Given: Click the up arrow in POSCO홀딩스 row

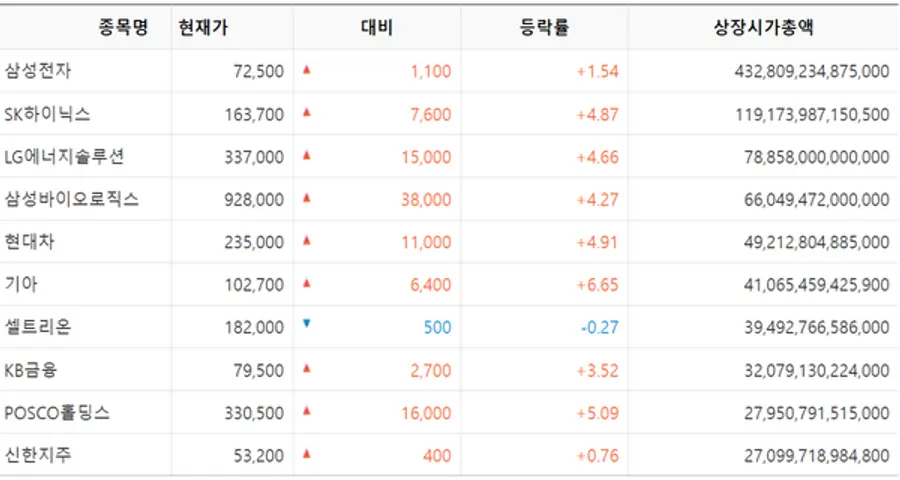Looking at the screenshot, I should 307,411.
